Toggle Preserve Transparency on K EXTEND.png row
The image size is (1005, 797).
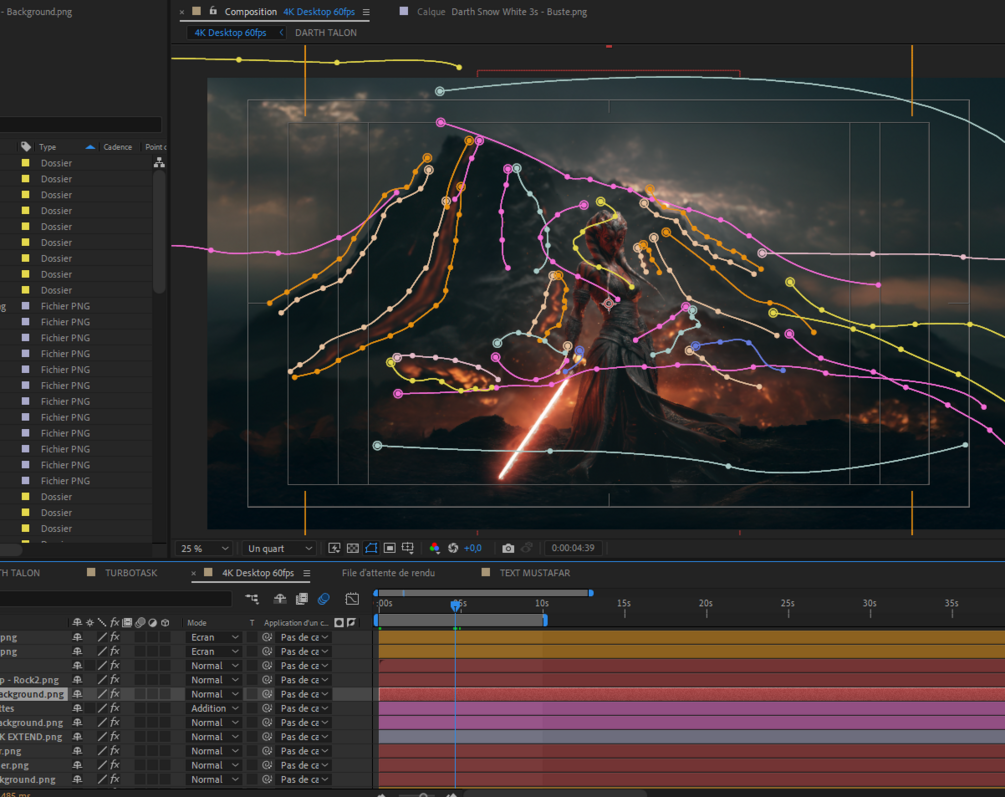(x=251, y=737)
